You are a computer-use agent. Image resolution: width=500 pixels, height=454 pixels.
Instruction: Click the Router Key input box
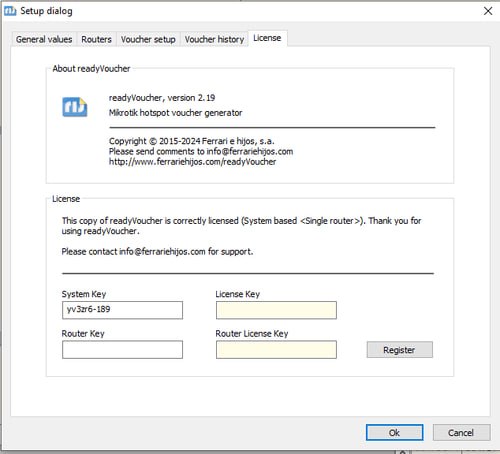[x=122, y=350]
